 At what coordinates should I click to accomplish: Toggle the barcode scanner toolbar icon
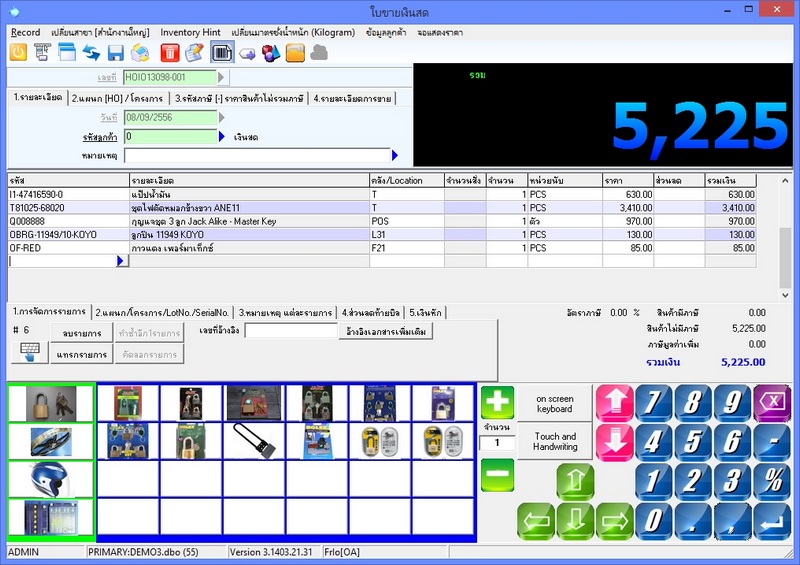coord(222,53)
